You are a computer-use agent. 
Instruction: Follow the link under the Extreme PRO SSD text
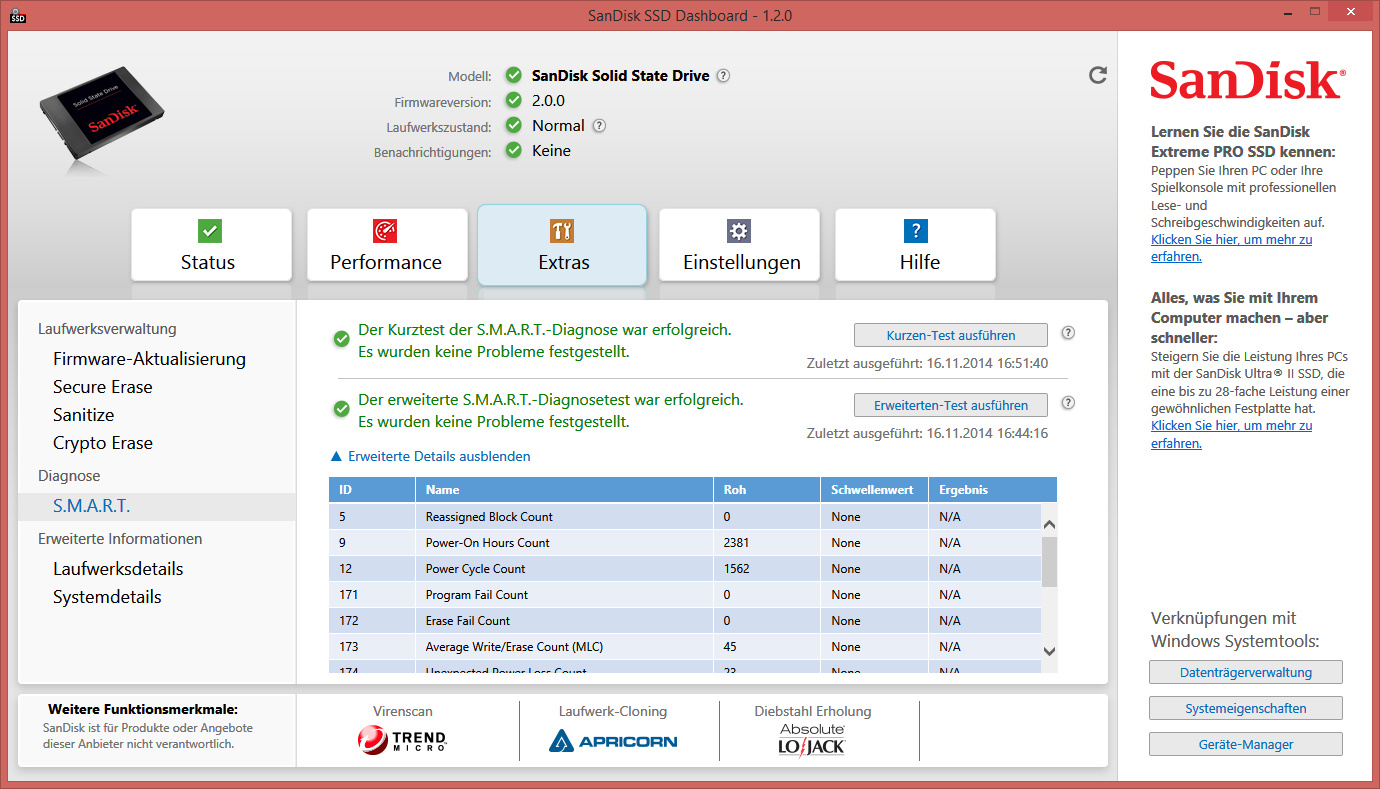coord(1231,248)
